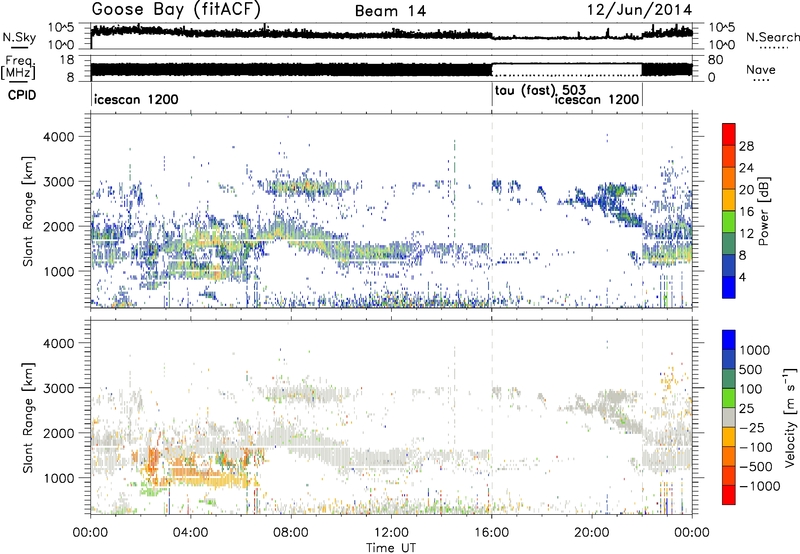Screen dimensions: 800x554
Task: Click the gray Velocity colorbar segment
Action: click(x=729, y=418)
